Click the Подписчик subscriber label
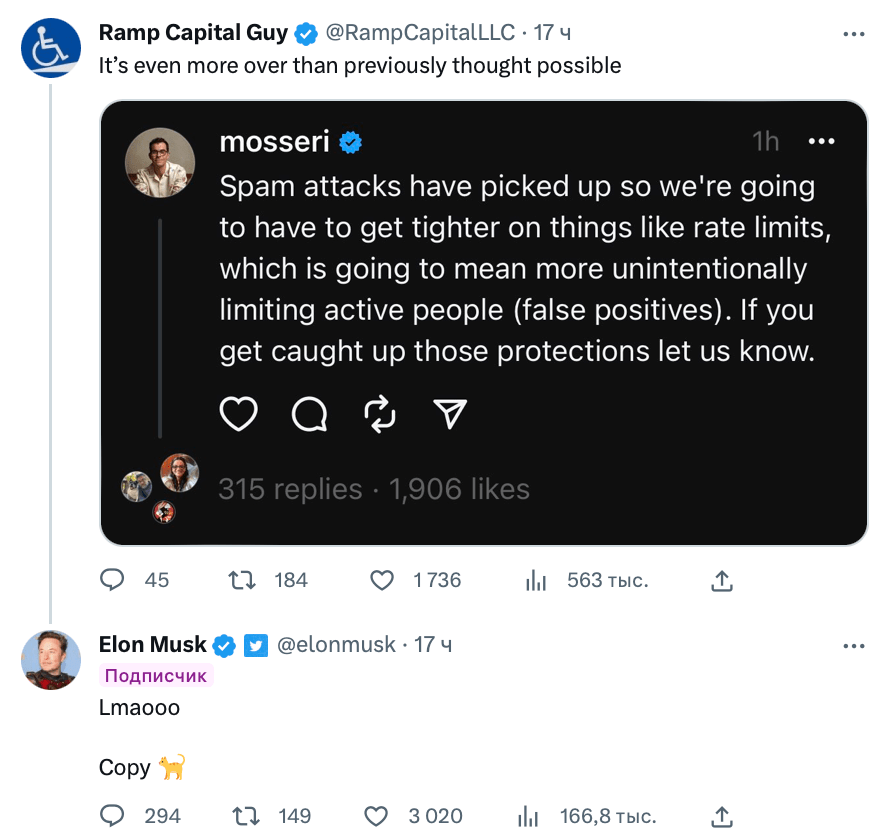 point(156,675)
